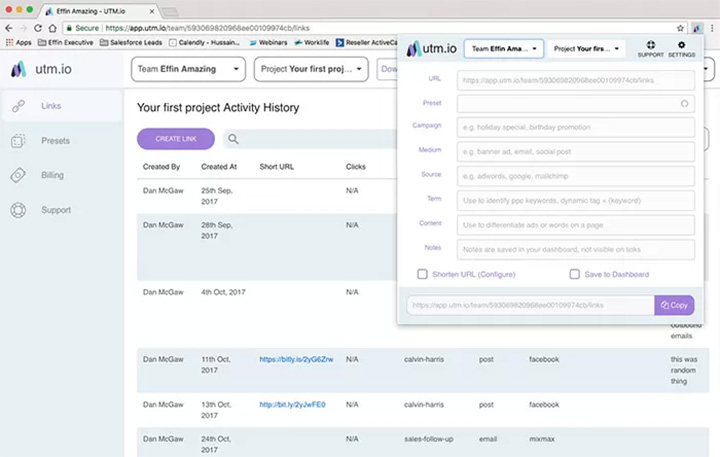
Task: Click the Configure link beside Shorten URL
Action: pos(496,274)
